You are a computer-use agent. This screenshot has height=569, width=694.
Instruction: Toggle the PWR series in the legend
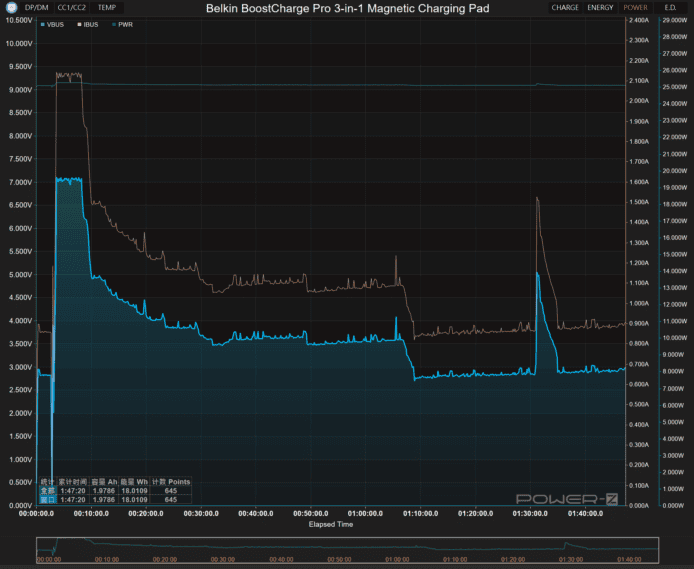pyautogui.click(x=124, y=24)
